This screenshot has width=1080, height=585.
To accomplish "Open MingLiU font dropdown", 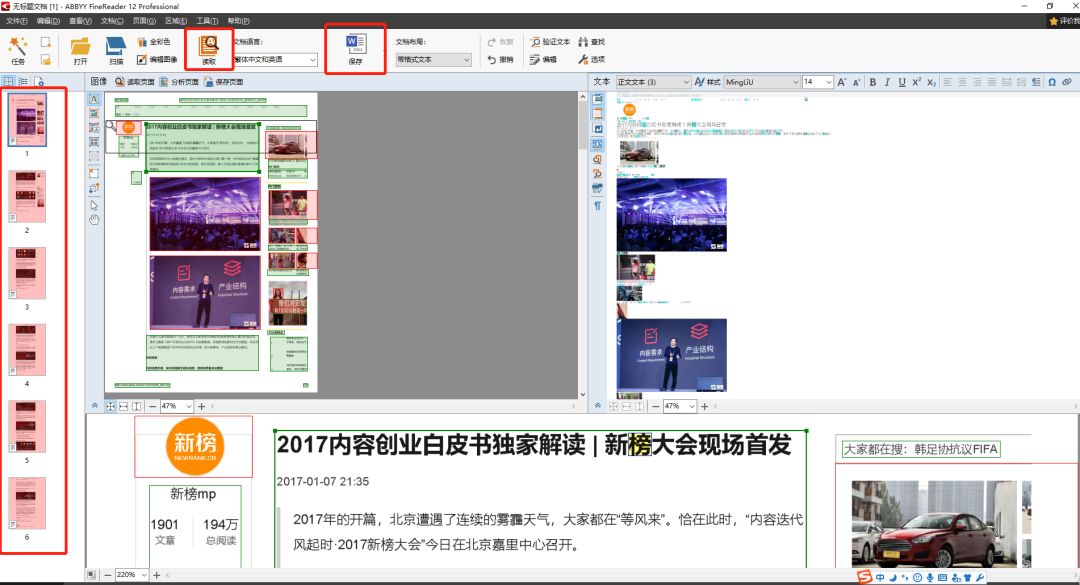I will pos(762,82).
